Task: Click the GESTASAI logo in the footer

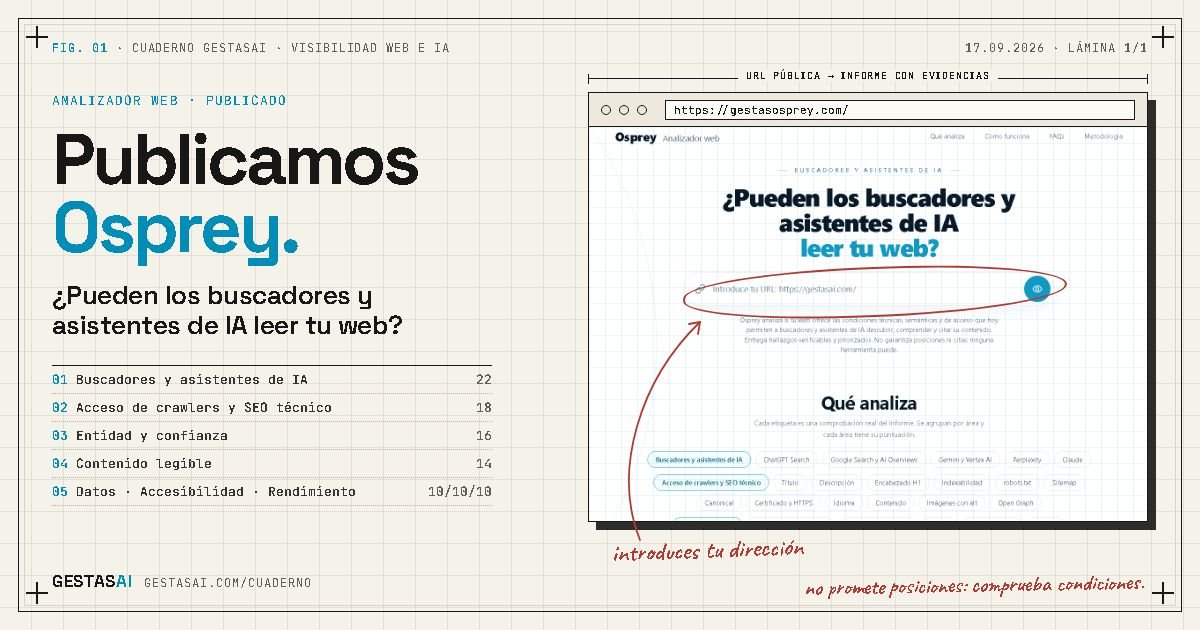Action: coord(91,582)
